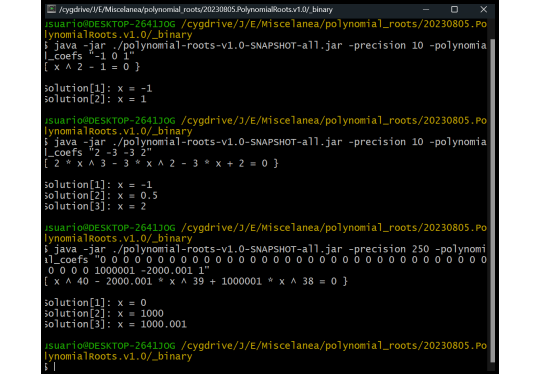Click the "solution[2]: x = 1" line
The width and height of the screenshot is (540, 374).
click(95, 99)
